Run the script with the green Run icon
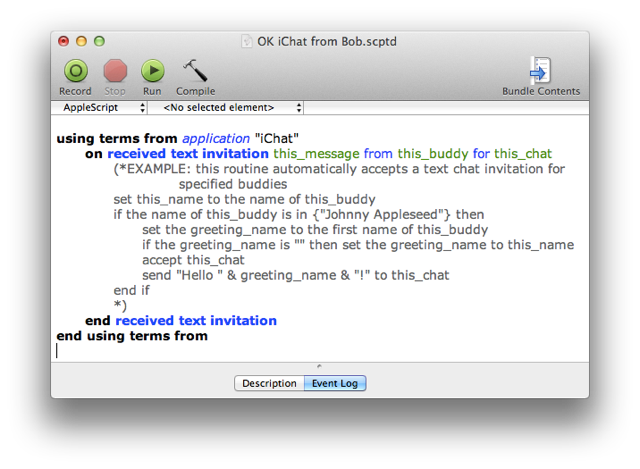Viewport: 640px width, 469px height. pyautogui.click(x=152, y=71)
